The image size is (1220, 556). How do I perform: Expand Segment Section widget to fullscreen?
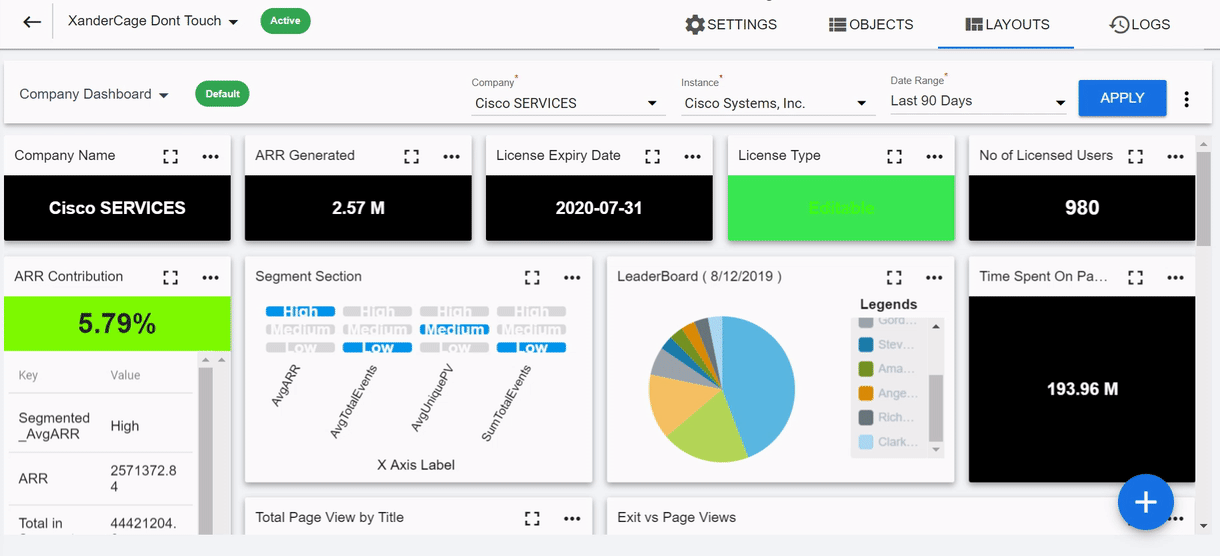tap(532, 277)
